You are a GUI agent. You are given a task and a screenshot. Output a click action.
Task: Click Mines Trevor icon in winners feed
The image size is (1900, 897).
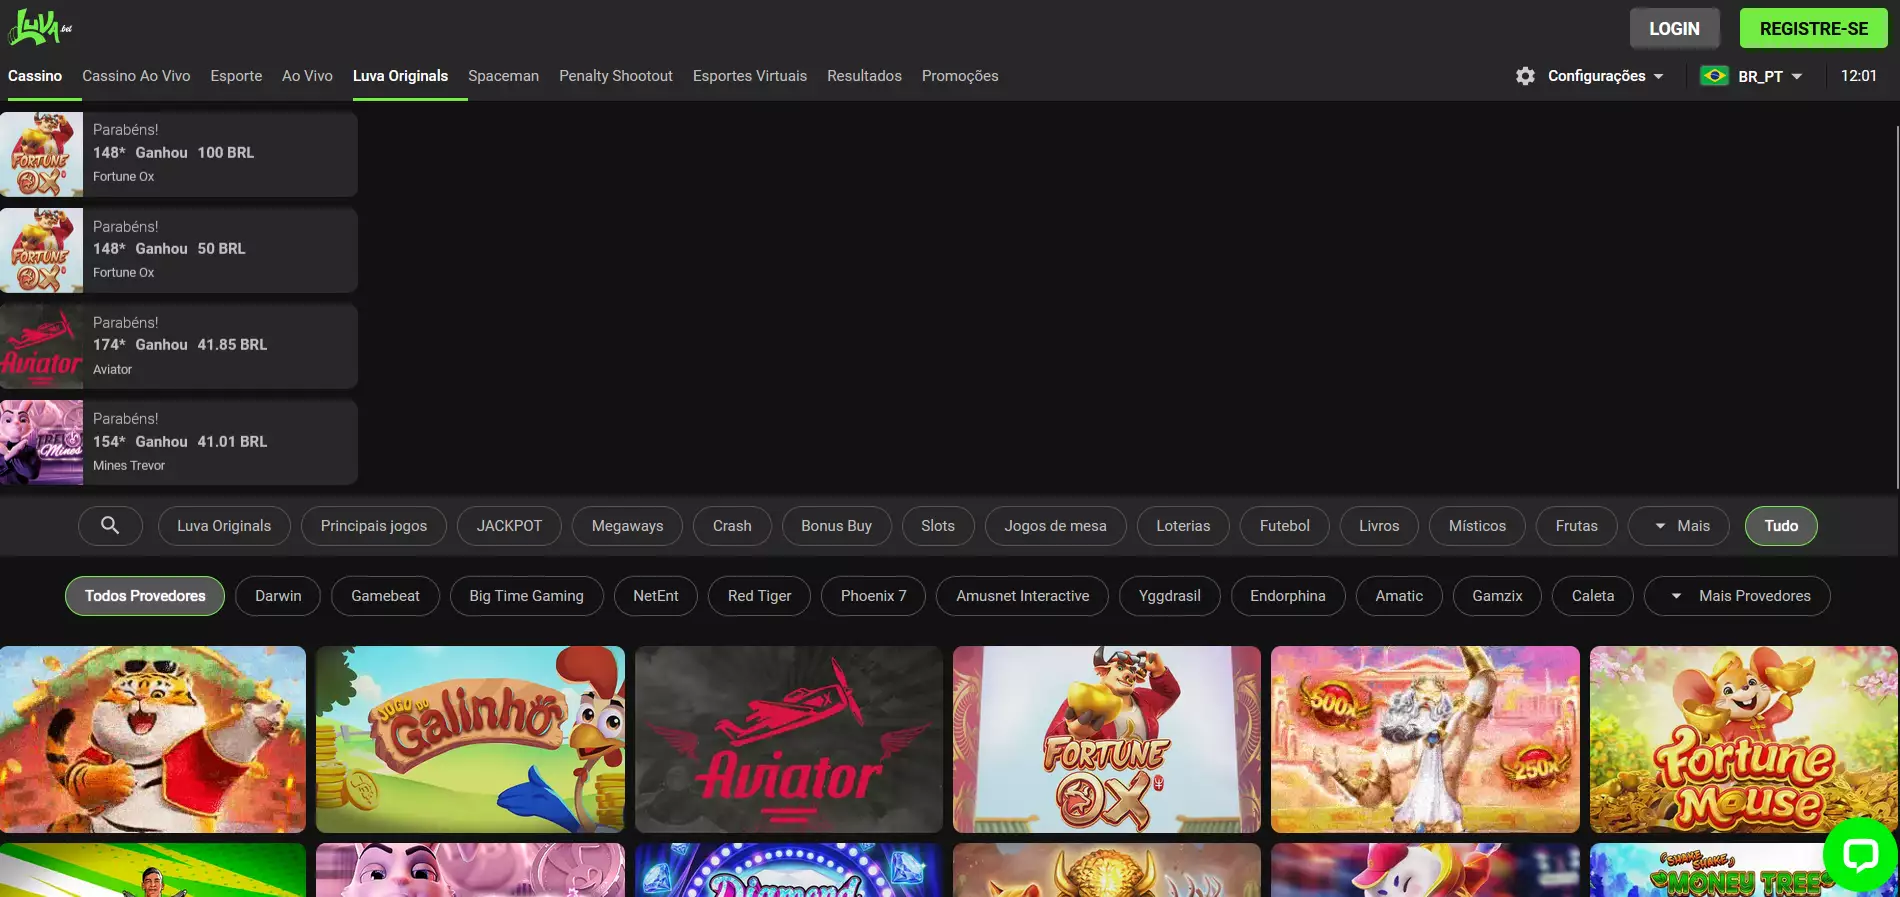(x=42, y=442)
